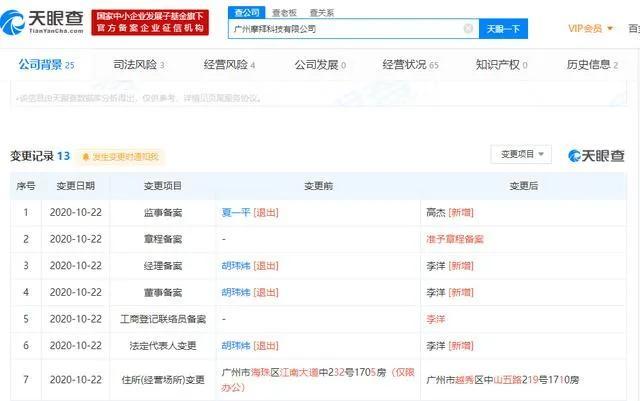Clear the search box with the X icon

[x=468, y=29]
